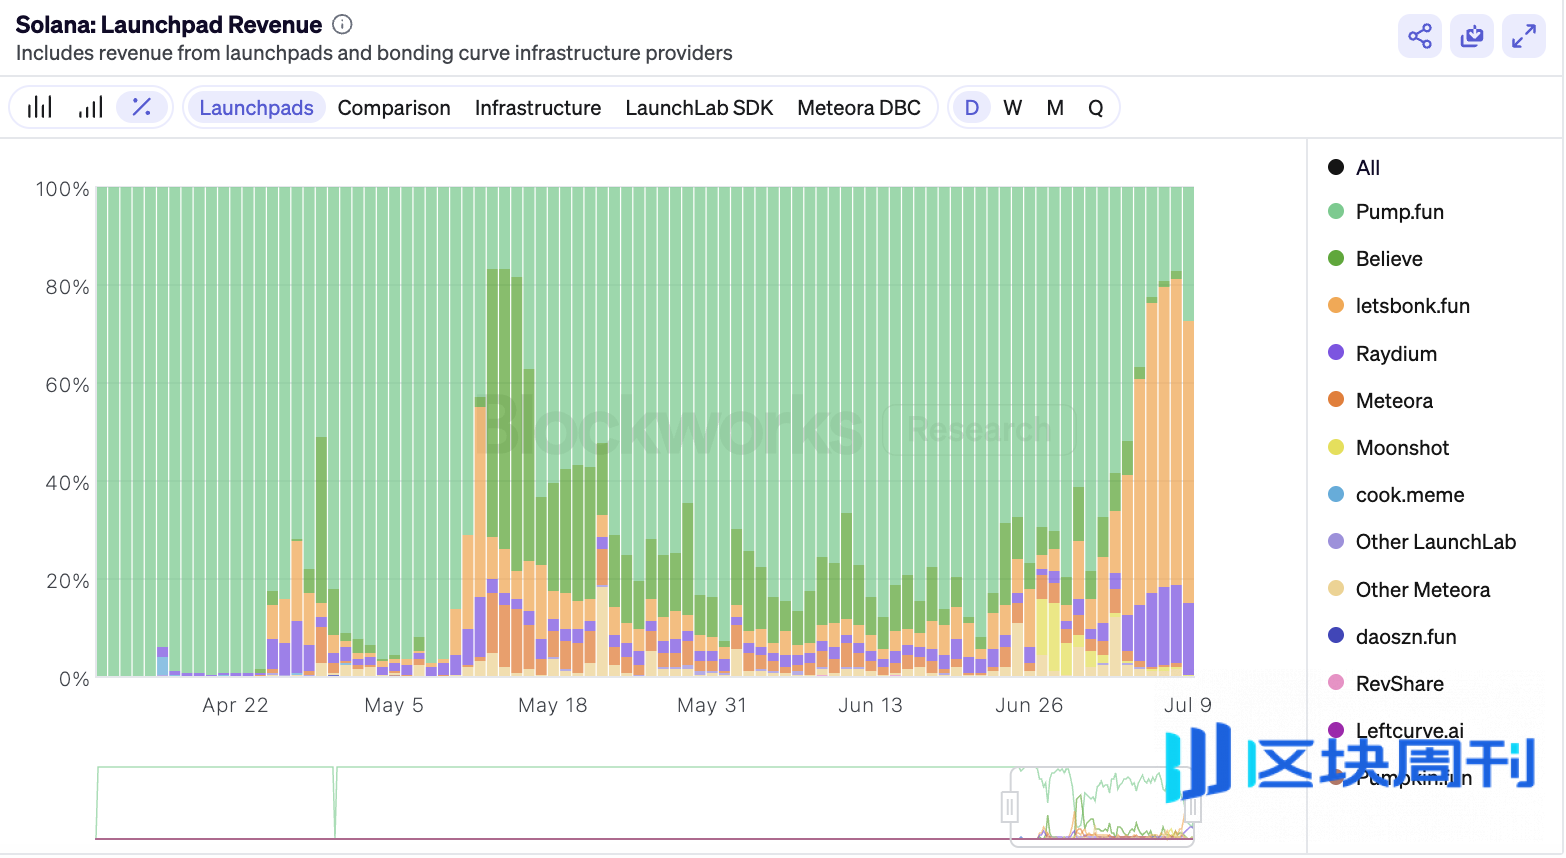Switch to ascending bar chart view

click(x=91, y=107)
